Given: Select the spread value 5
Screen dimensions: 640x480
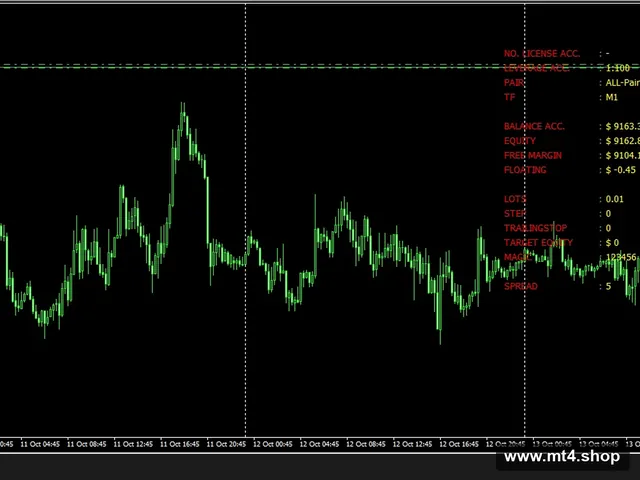Looking at the screenshot, I should tap(608, 287).
